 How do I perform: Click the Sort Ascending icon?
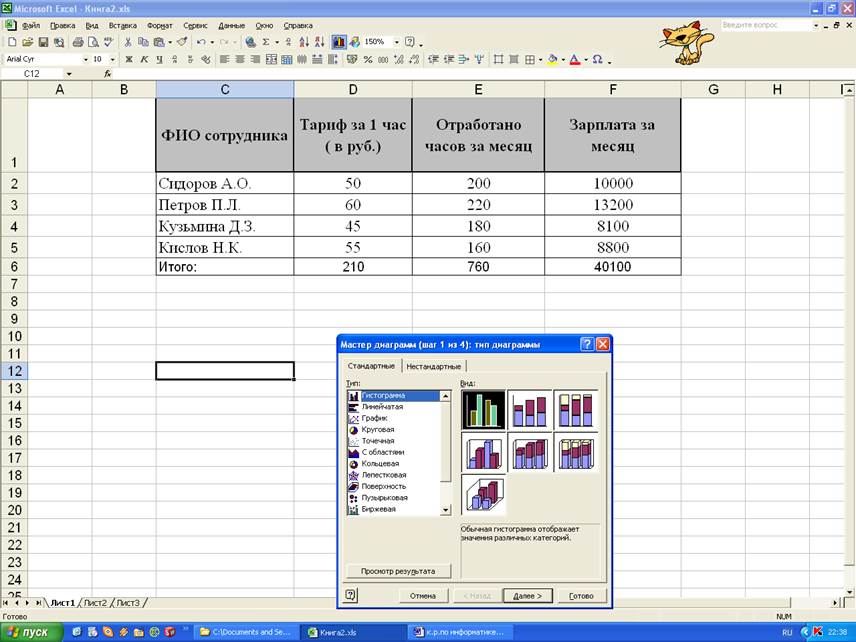290,42
